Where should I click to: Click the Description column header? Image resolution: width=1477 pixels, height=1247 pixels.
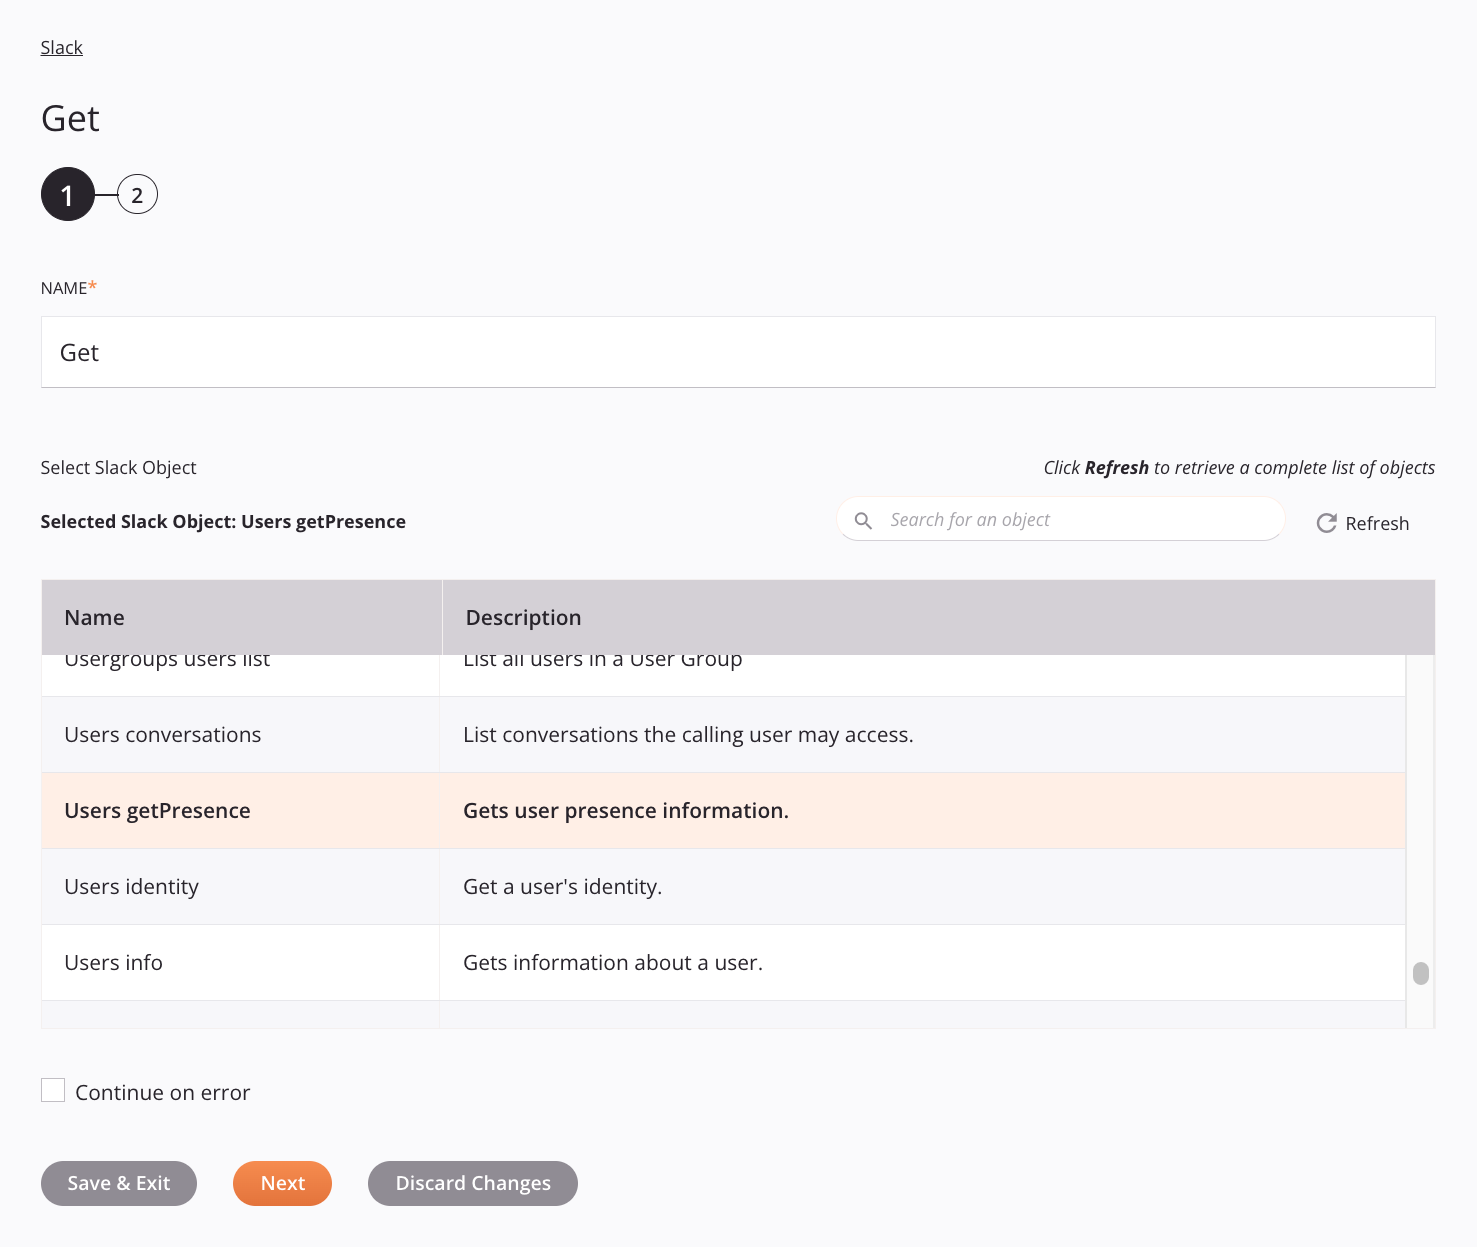tap(938, 617)
